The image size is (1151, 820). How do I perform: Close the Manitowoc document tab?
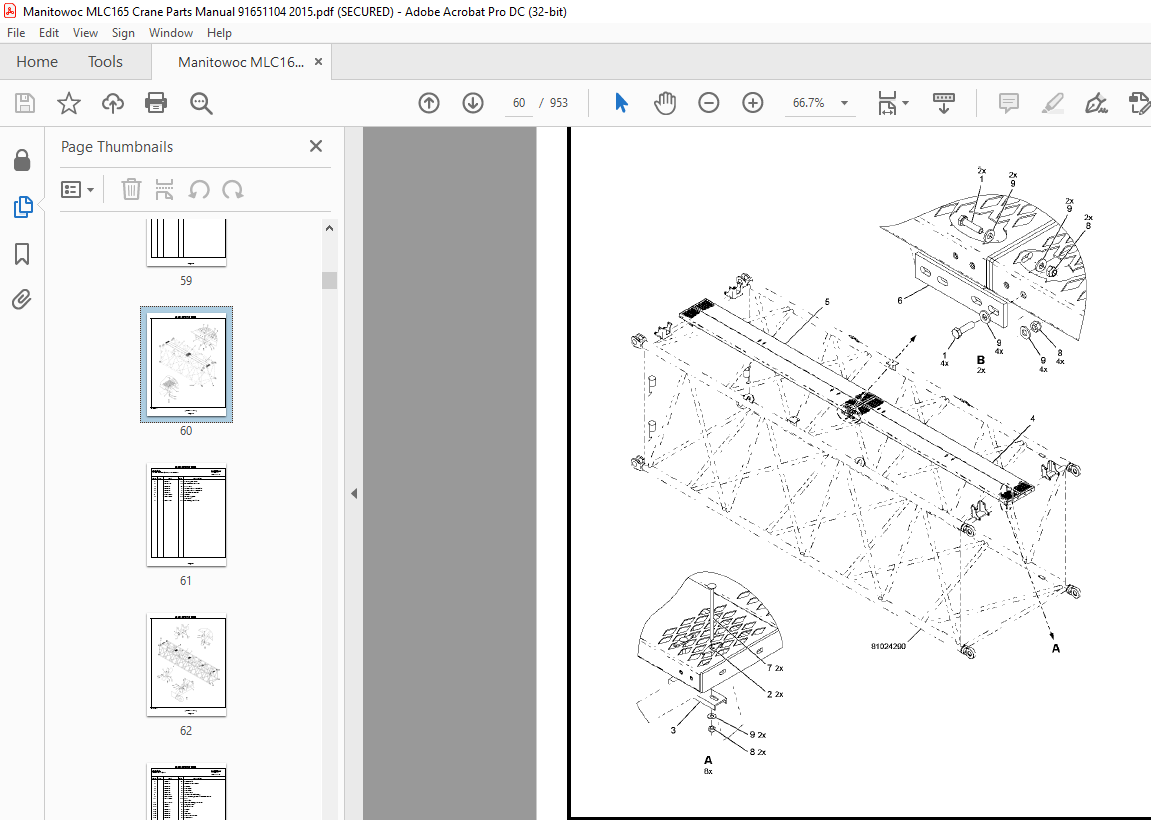point(319,62)
